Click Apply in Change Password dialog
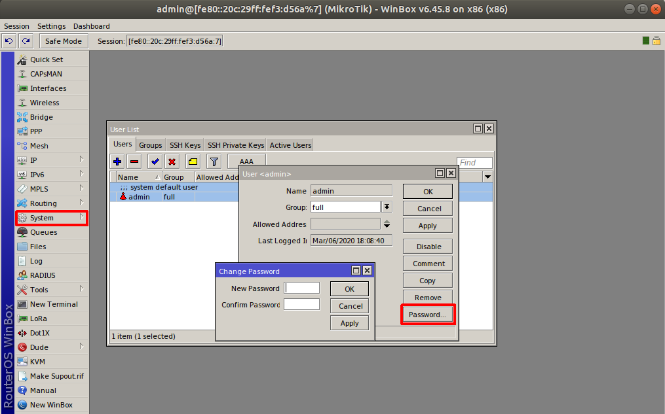This screenshot has width=665, height=414. pyautogui.click(x=349, y=323)
